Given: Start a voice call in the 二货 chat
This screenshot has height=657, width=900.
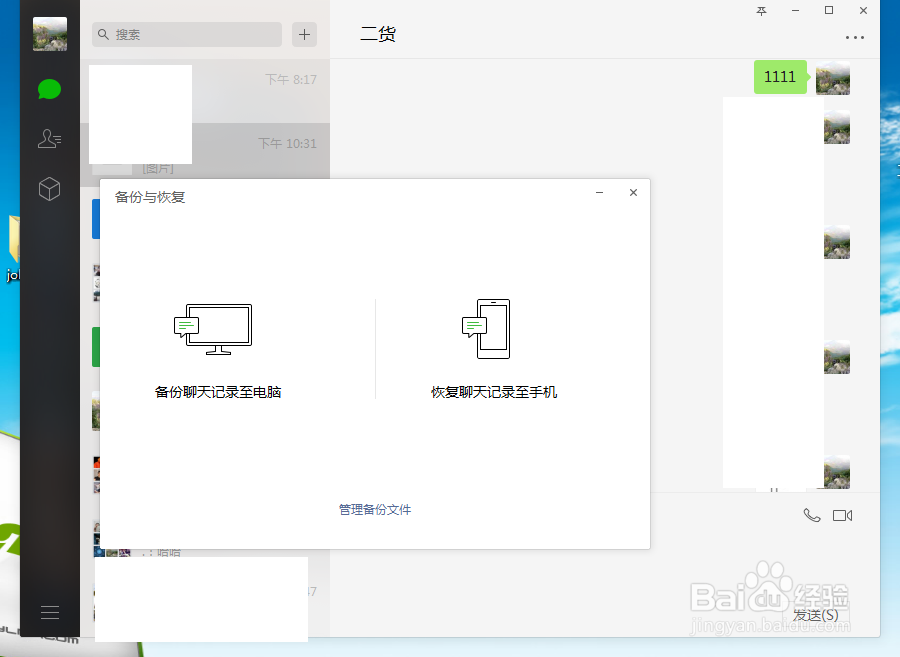Looking at the screenshot, I should click(812, 515).
